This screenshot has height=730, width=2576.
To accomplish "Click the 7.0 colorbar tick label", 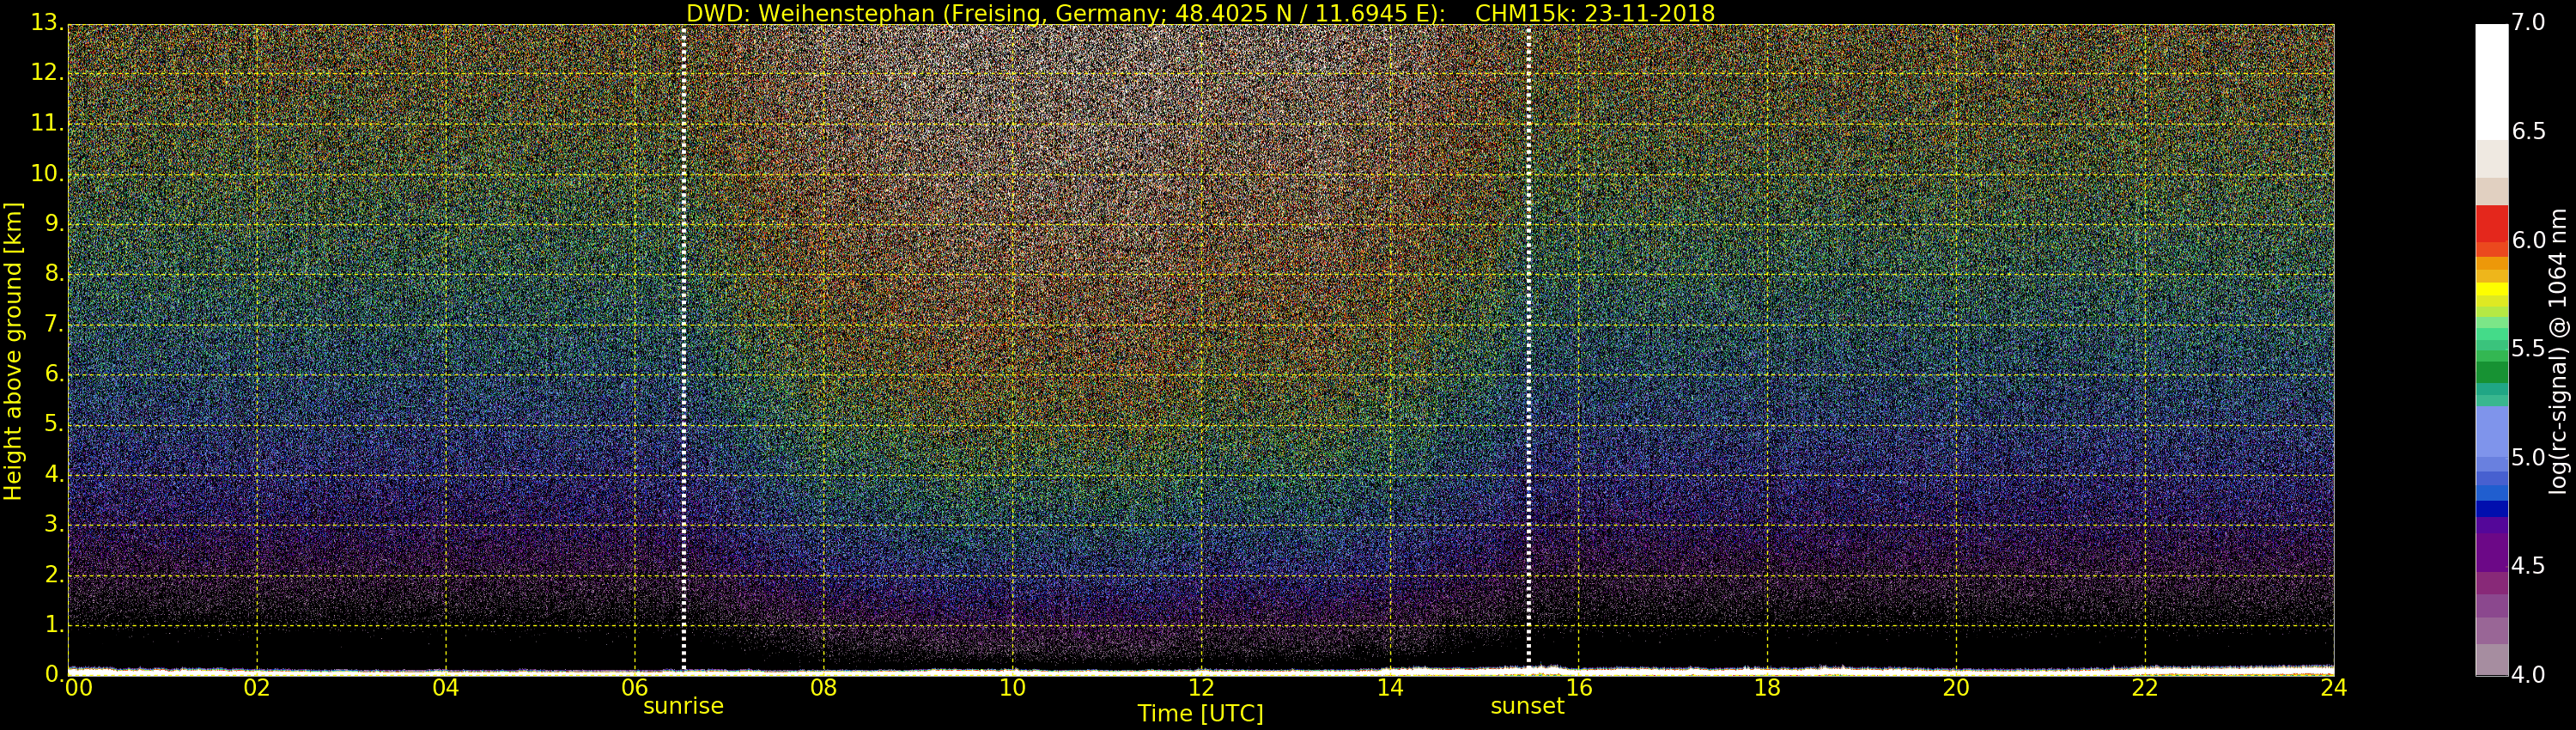I will coord(2529,22).
